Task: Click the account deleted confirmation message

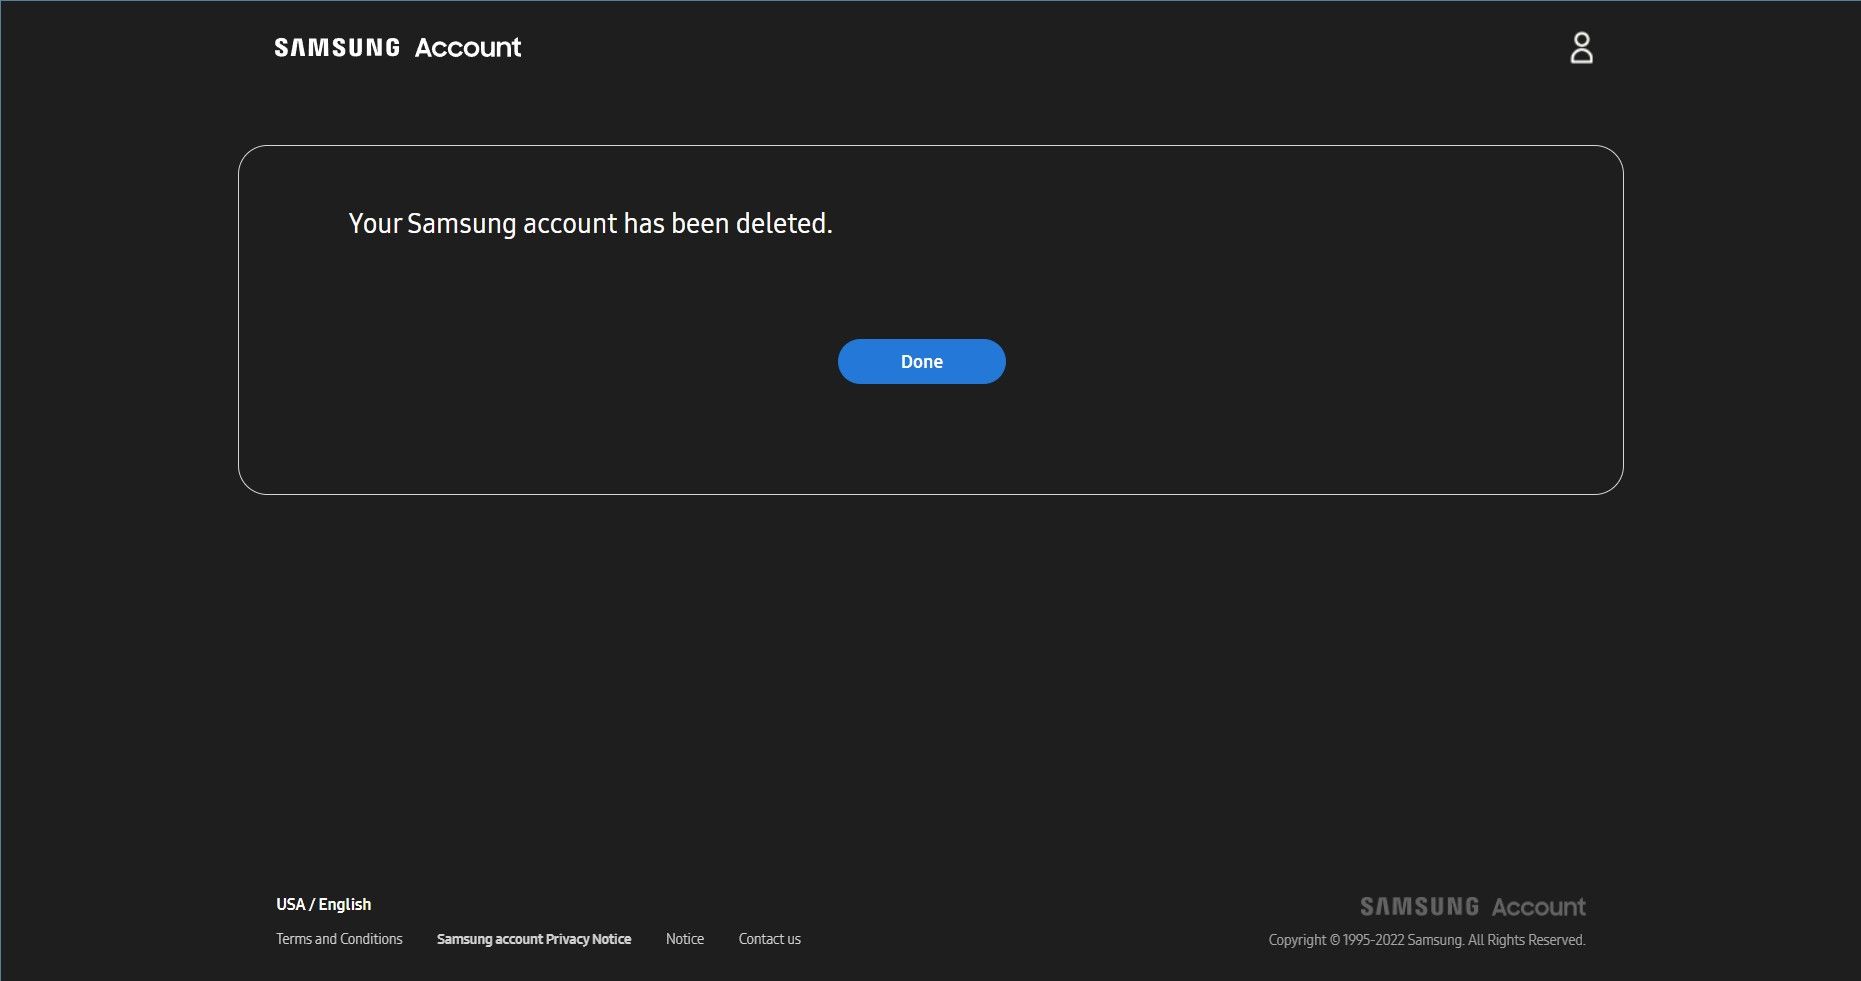Action: pyautogui.click(x=590, y=223)
